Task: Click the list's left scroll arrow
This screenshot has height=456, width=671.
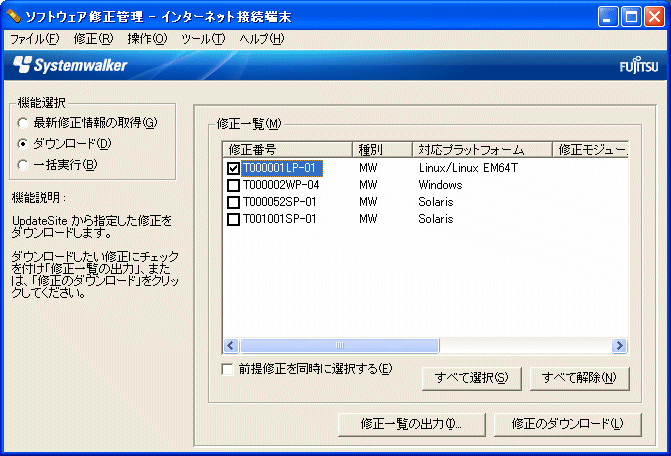Action: tap(231, 346)
